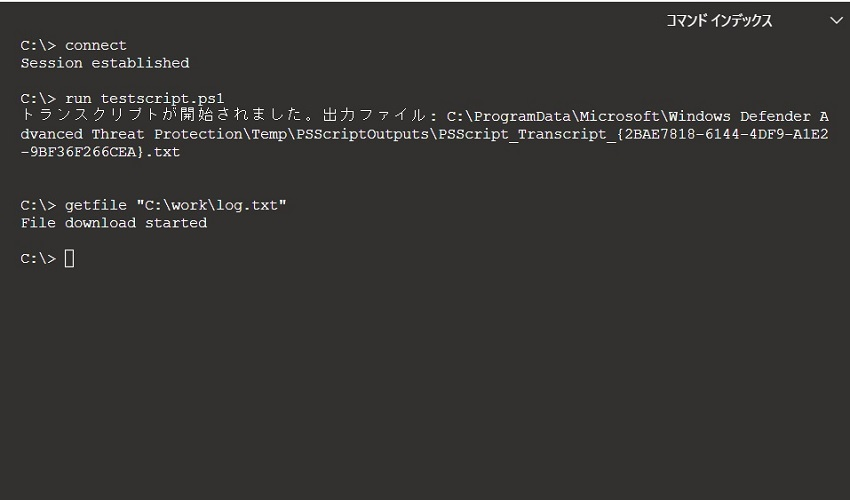Select the "Session established" output line
Screen dimensions: 850x500
tap(105, 63)
